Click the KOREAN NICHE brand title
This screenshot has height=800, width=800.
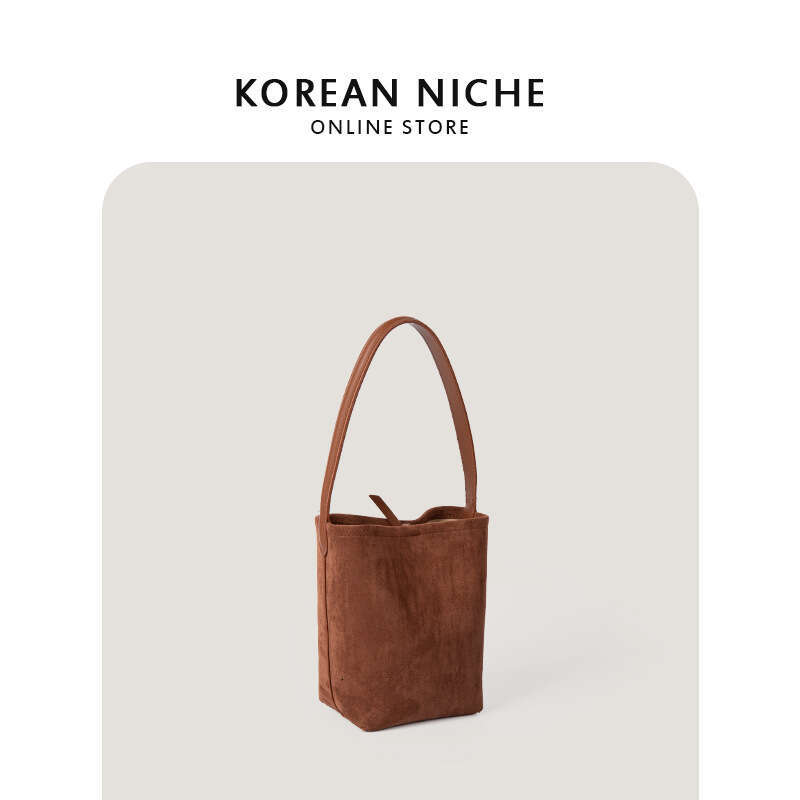coord(390,93)
